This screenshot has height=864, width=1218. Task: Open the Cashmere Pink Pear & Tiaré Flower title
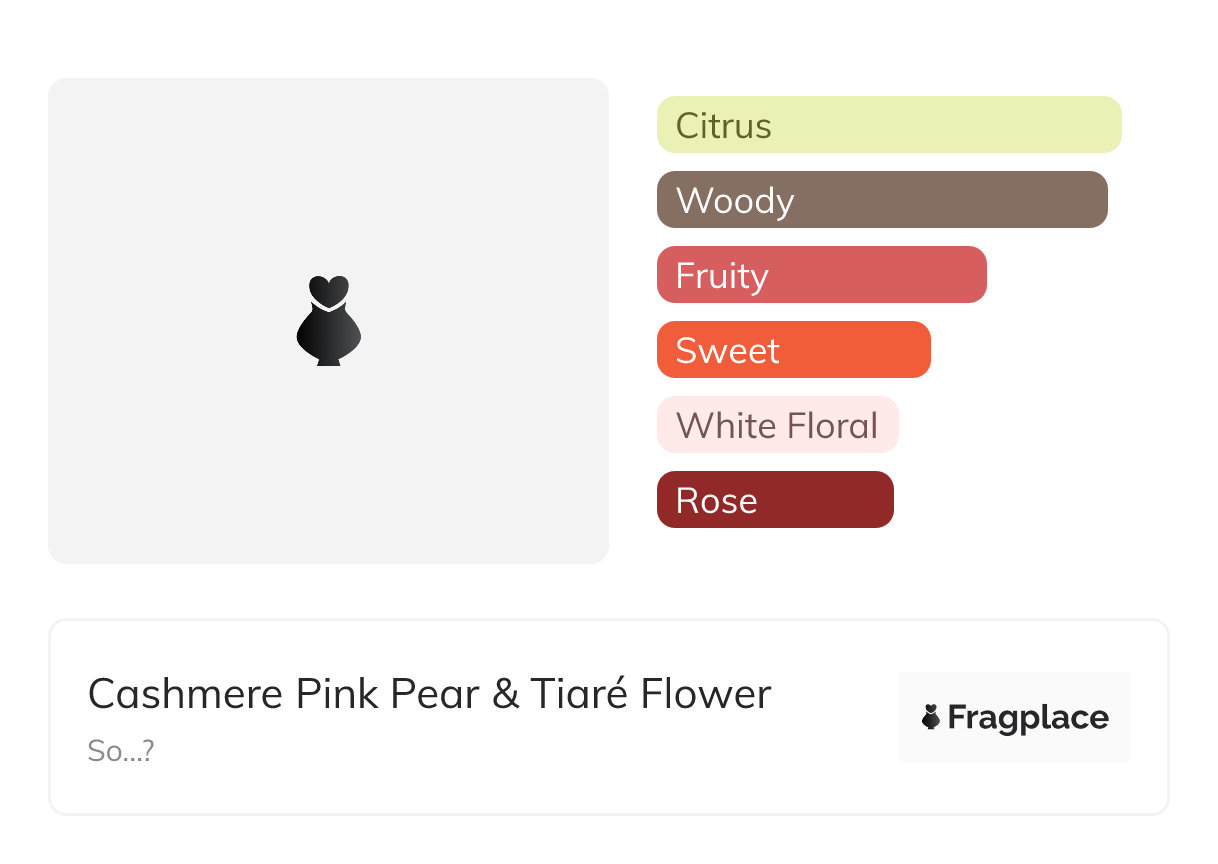tap(429, 694)
